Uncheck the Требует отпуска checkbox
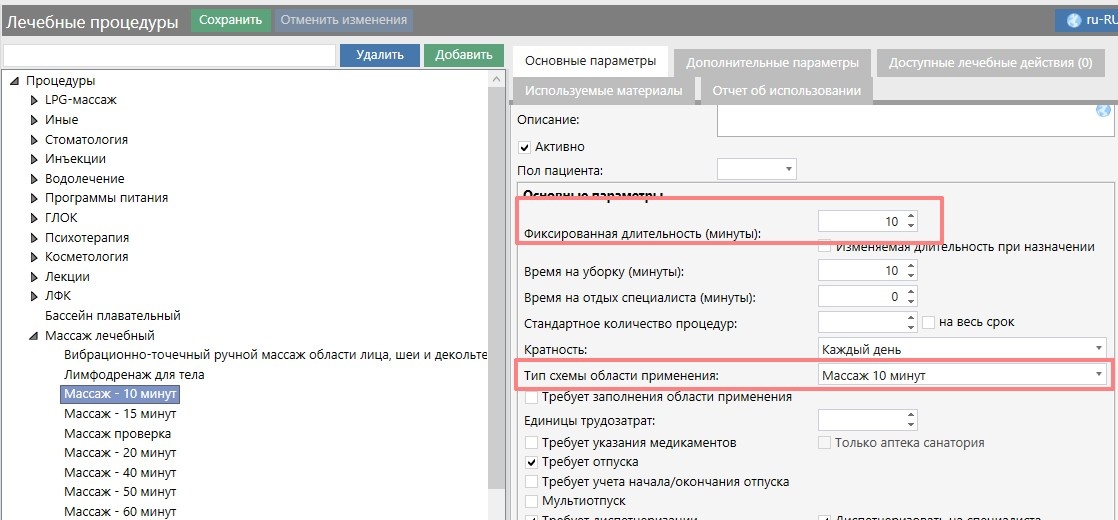The image size is (1118, 520). tap(531, 462)
